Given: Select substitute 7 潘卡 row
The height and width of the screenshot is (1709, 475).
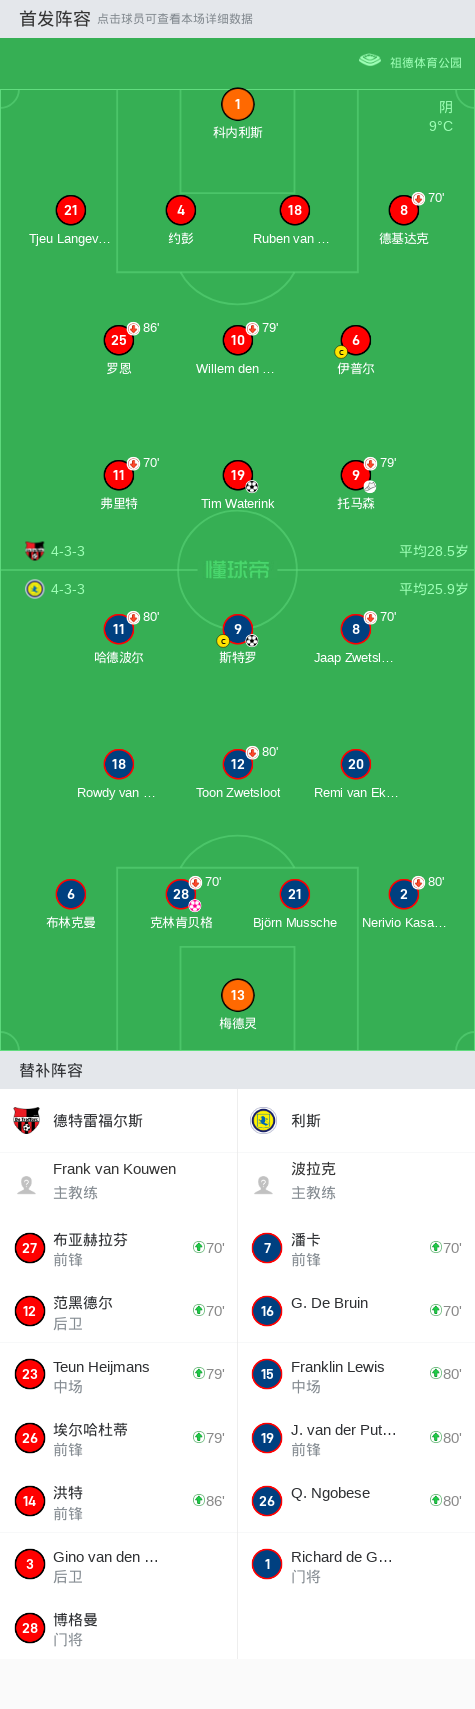Looking at the screenshot, I should tap(356, 1248).
